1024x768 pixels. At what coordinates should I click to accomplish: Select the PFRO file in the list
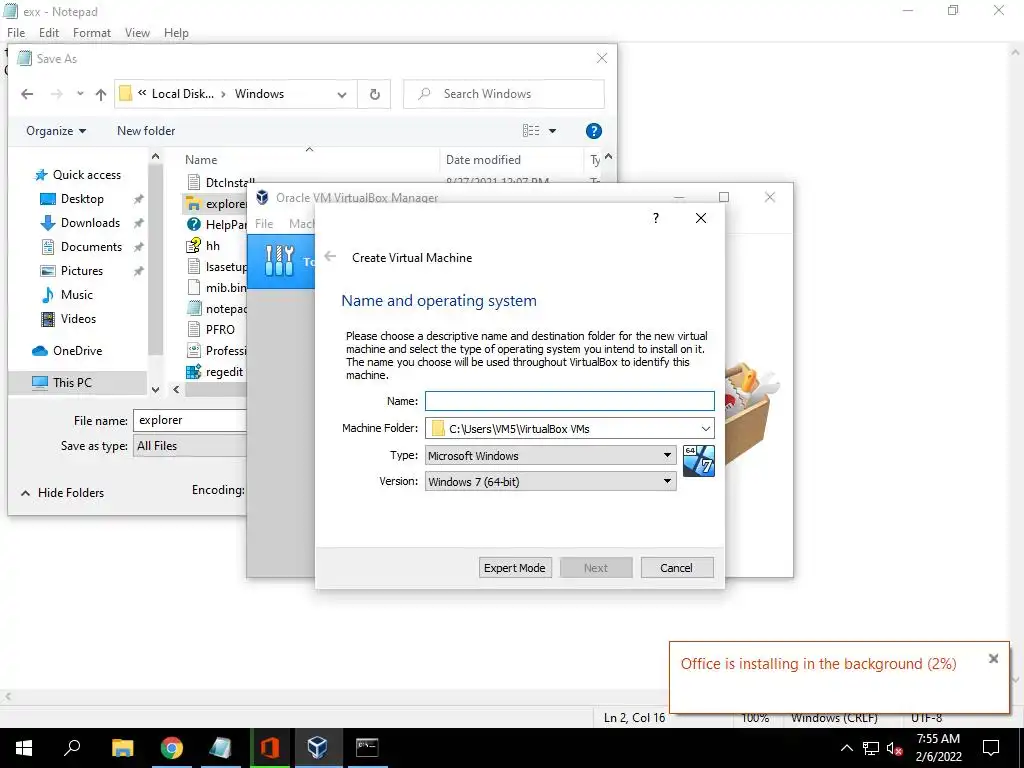click(211, 330)
